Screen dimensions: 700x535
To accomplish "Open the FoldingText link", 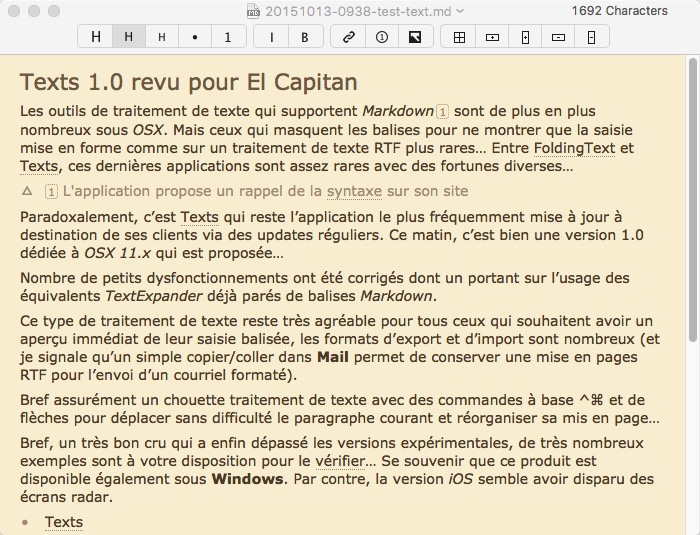I will pos(575,148).
